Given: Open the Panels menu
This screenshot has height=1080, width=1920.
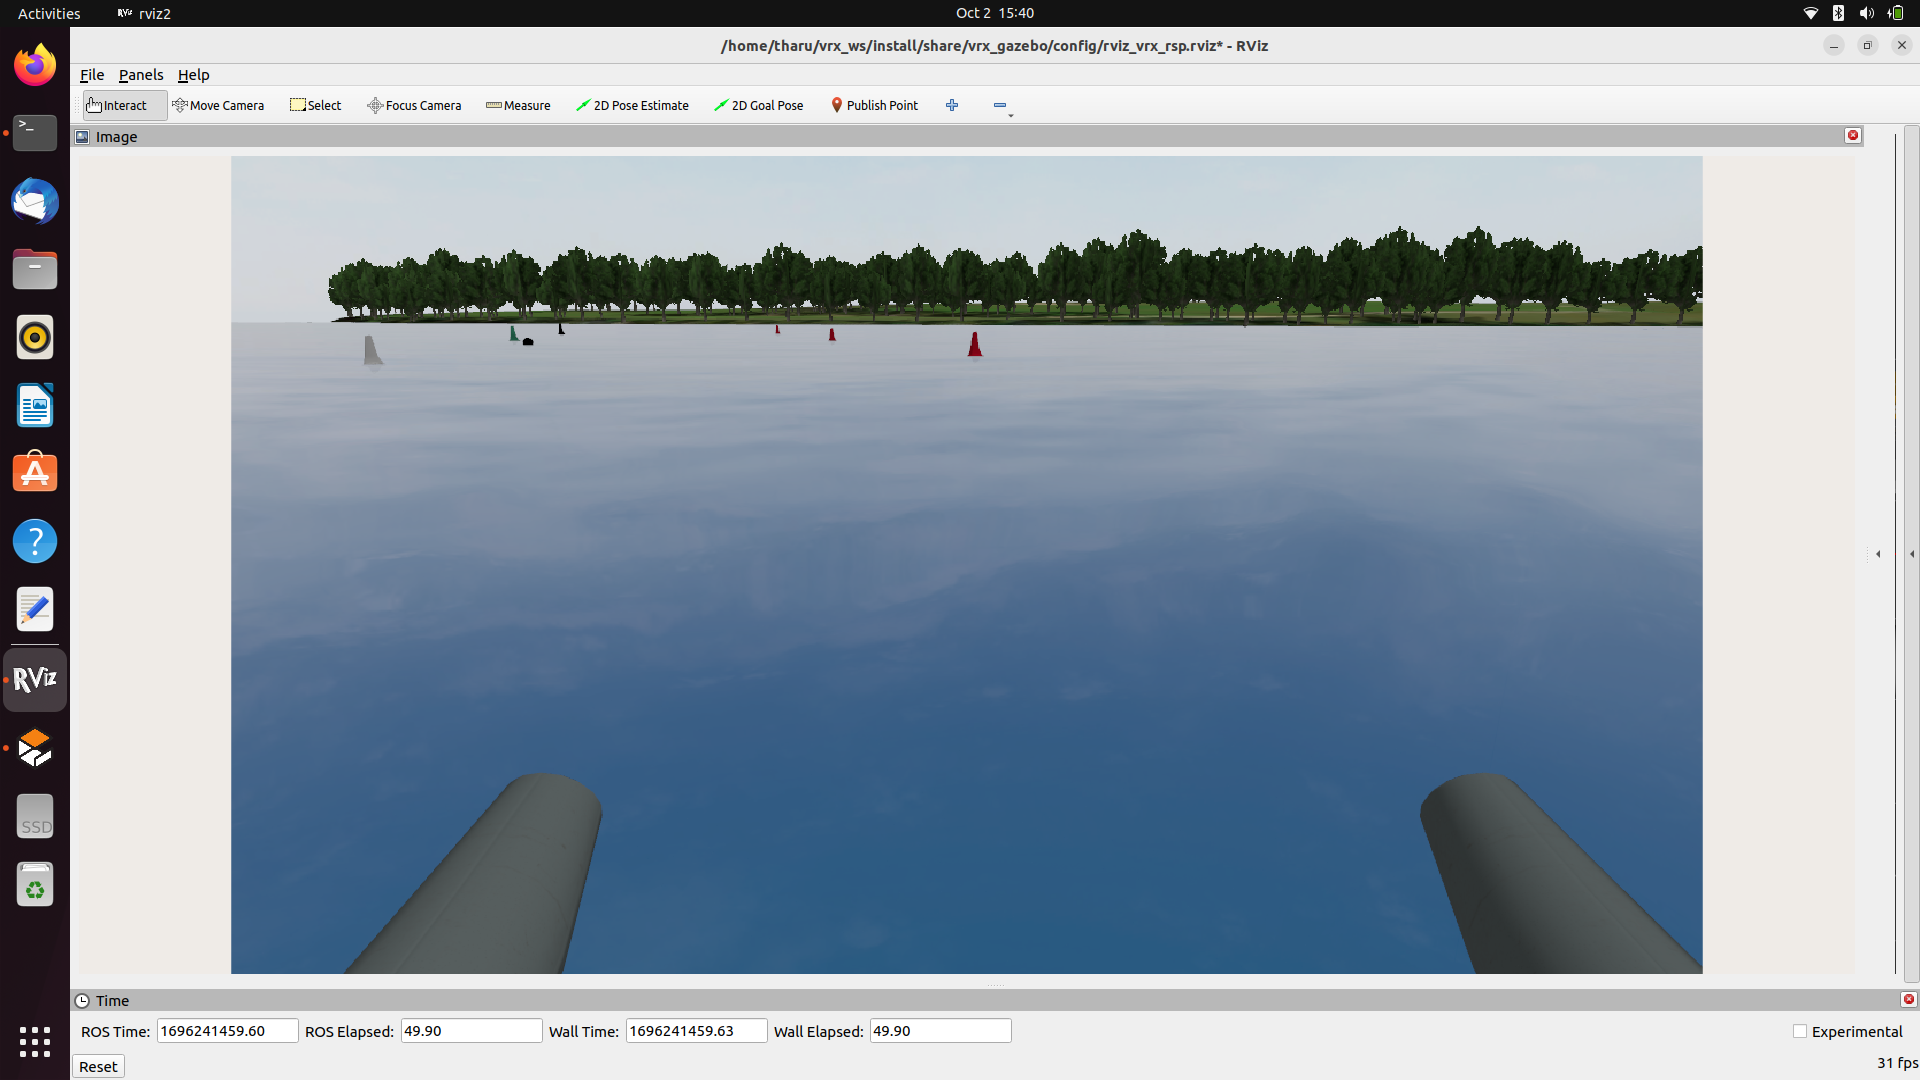Looking at the screenshot, I should click(141, 75).
